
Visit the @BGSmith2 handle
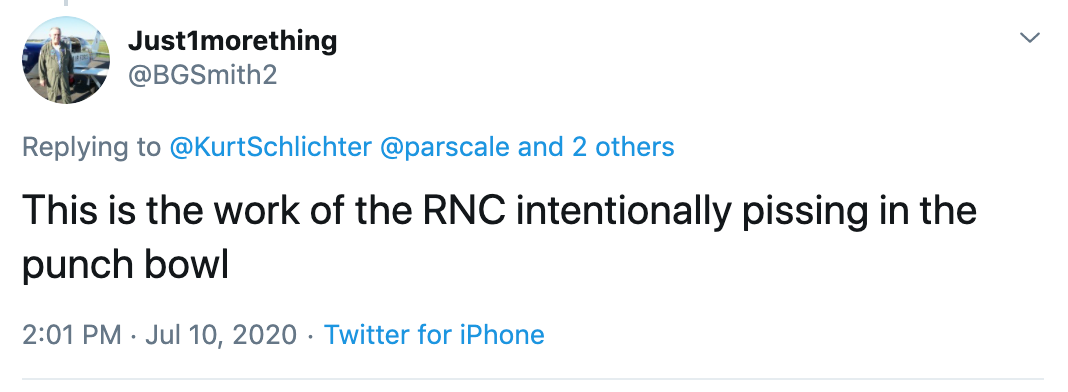(202, 75)
